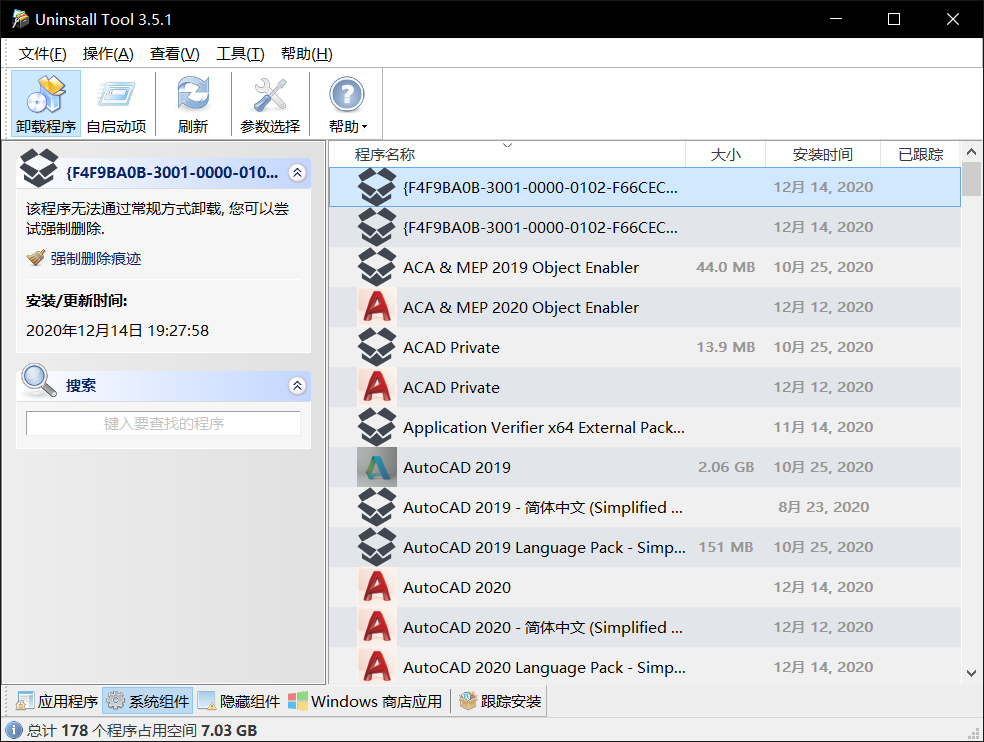Collapse the 搜索 search panel
The height and width of the screenshot is (742, 984).
point(297,385)
